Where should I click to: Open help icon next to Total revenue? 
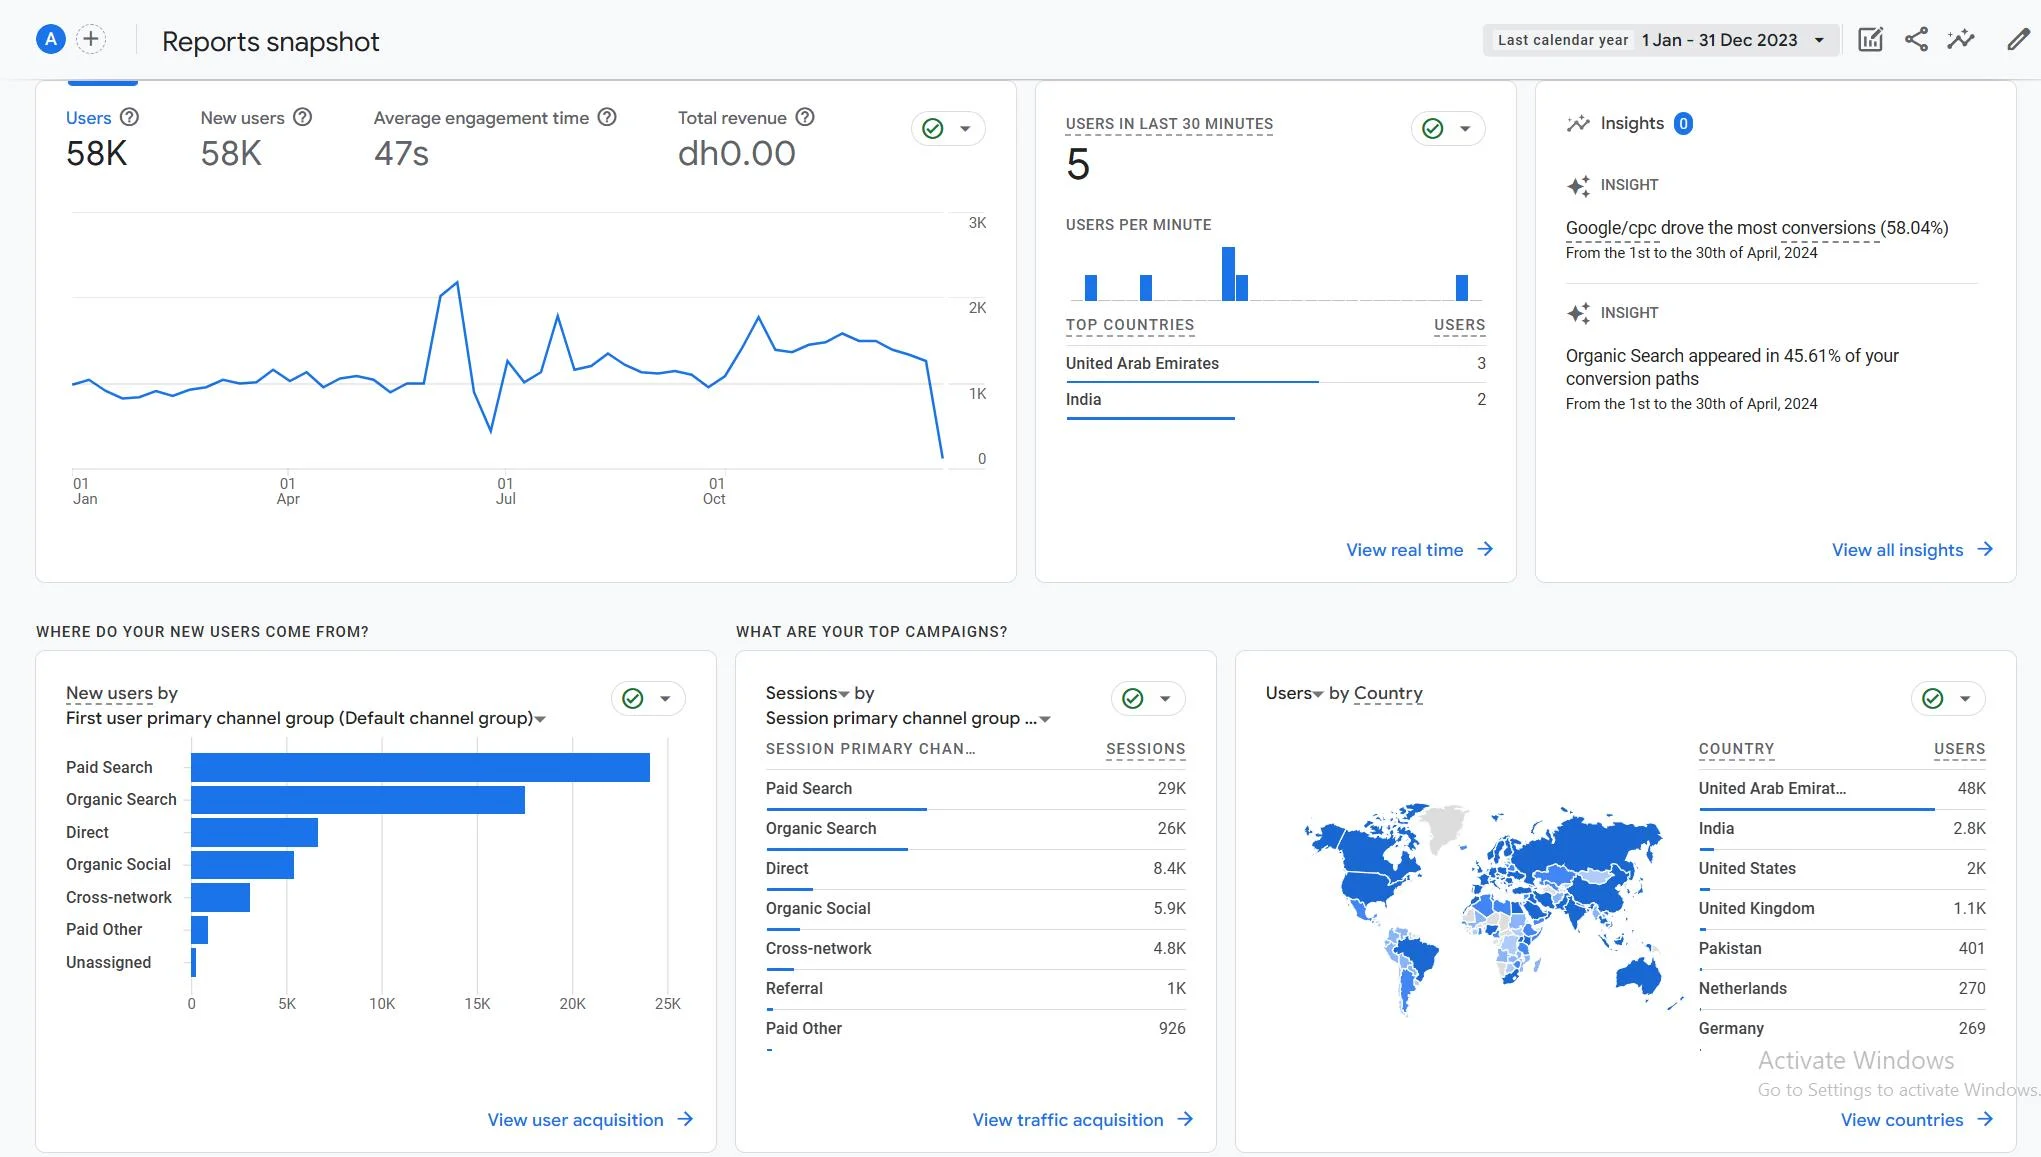(805, 117)
